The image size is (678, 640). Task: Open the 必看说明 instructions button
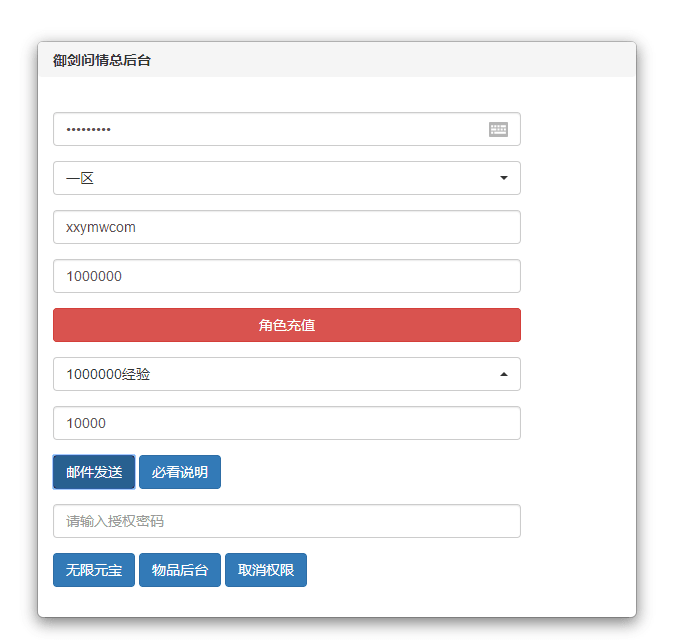(180, 472)
